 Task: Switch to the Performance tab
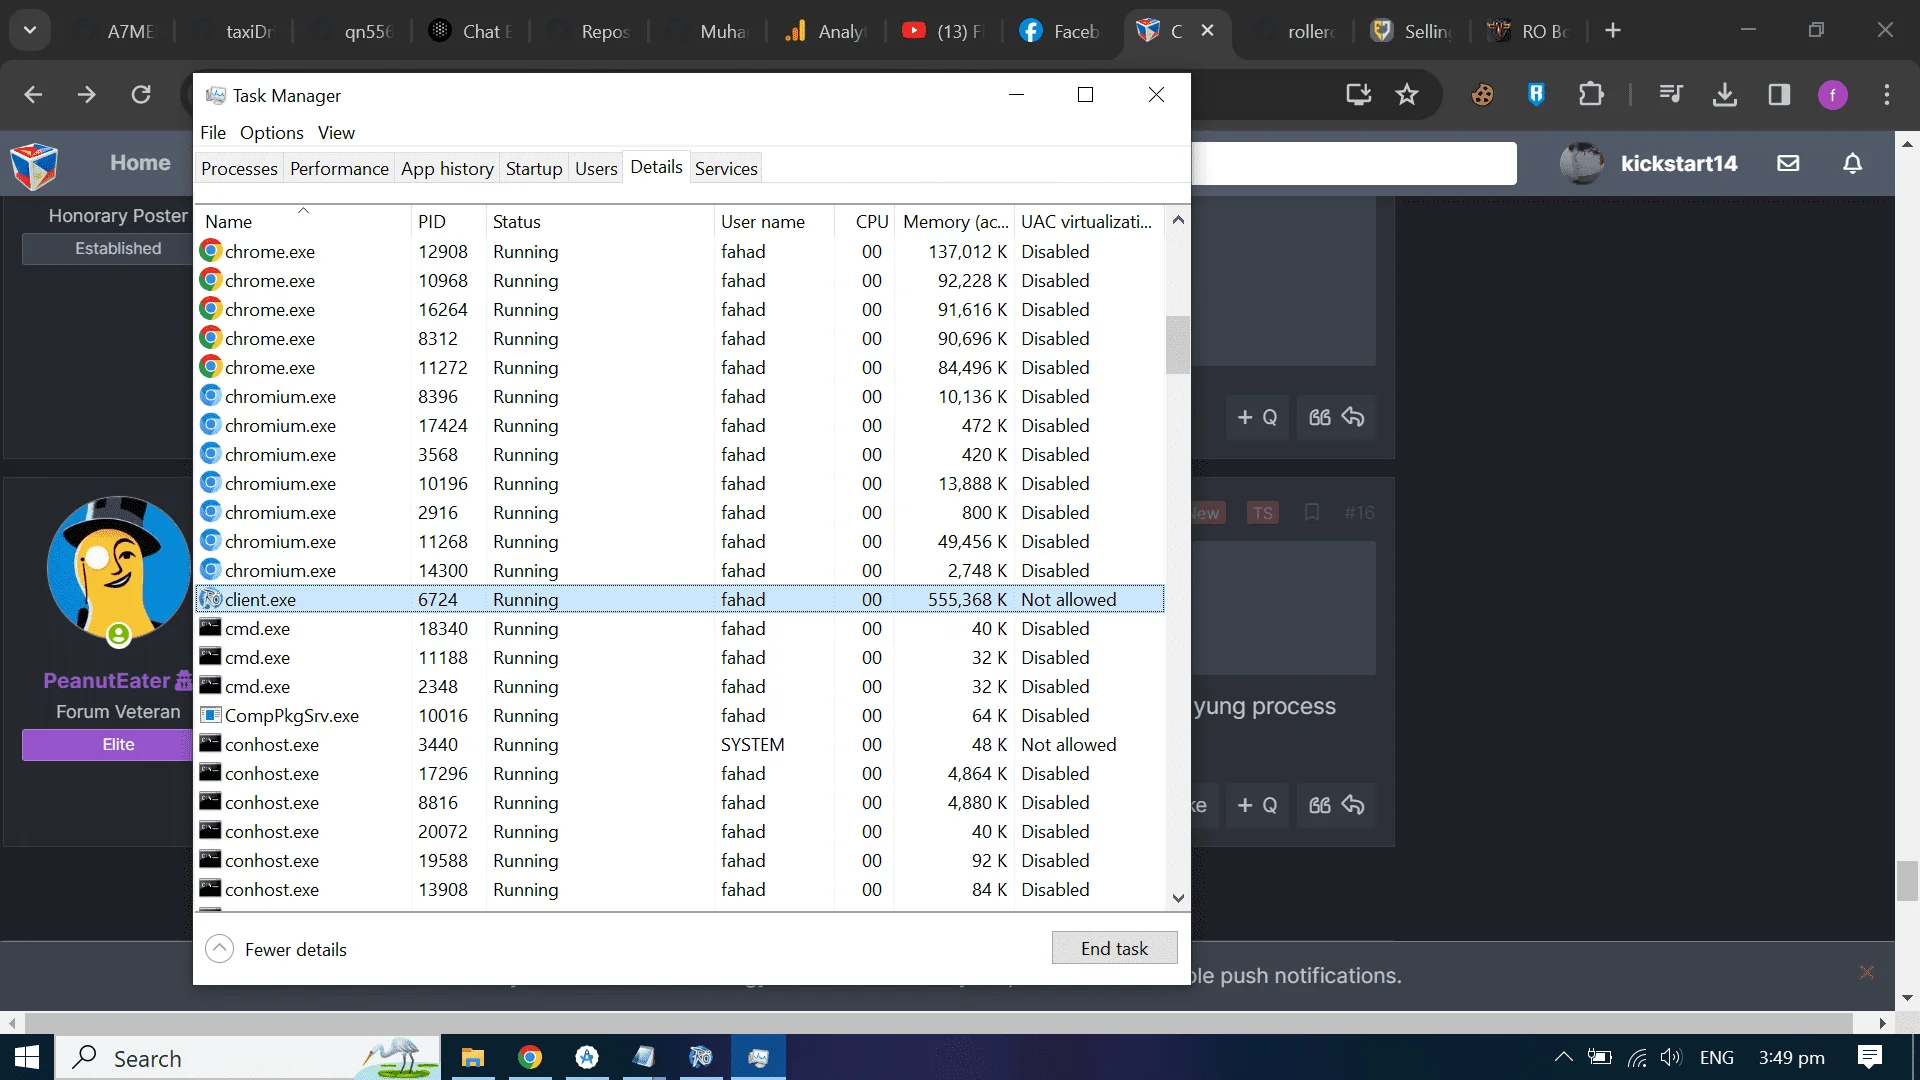pos(339,169)
